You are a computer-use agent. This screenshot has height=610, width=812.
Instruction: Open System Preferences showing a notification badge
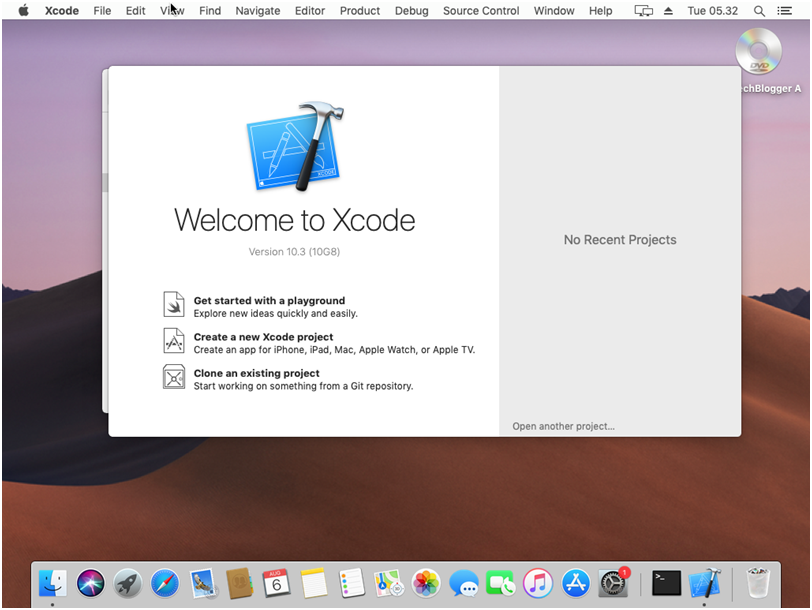click(x=612, y=583)
